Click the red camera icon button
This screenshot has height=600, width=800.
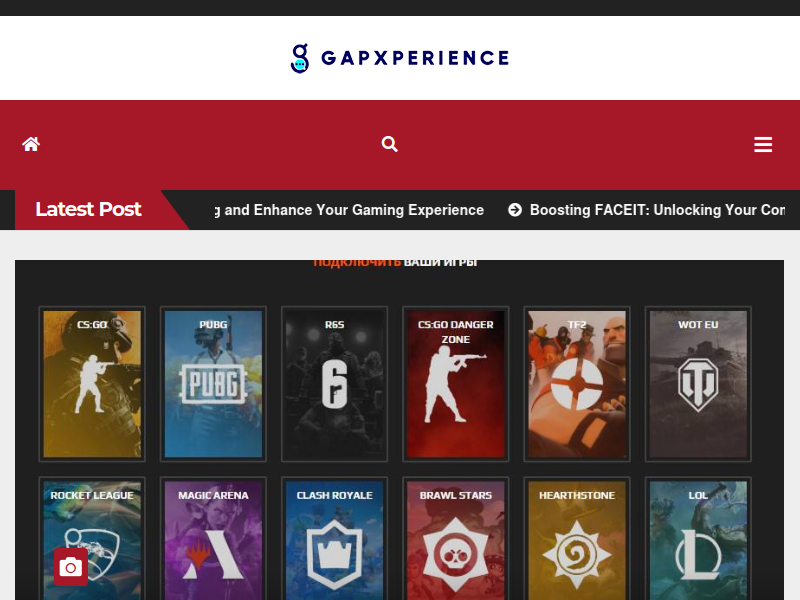71,567
